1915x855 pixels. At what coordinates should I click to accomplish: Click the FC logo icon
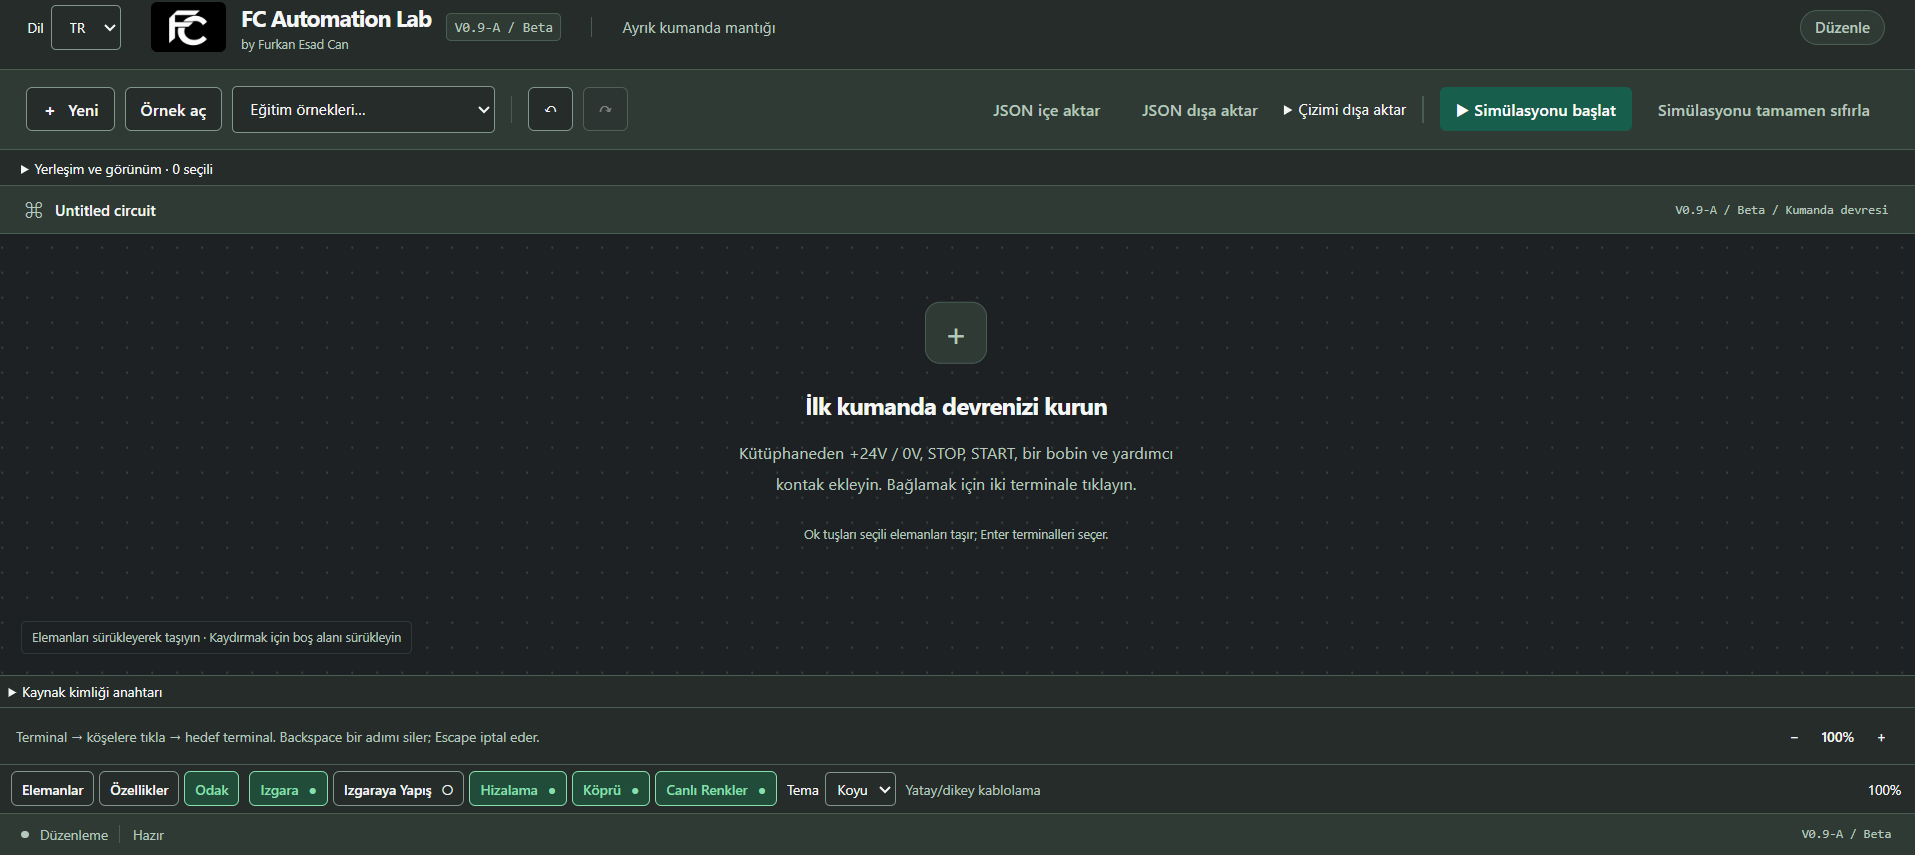(188, 27)
